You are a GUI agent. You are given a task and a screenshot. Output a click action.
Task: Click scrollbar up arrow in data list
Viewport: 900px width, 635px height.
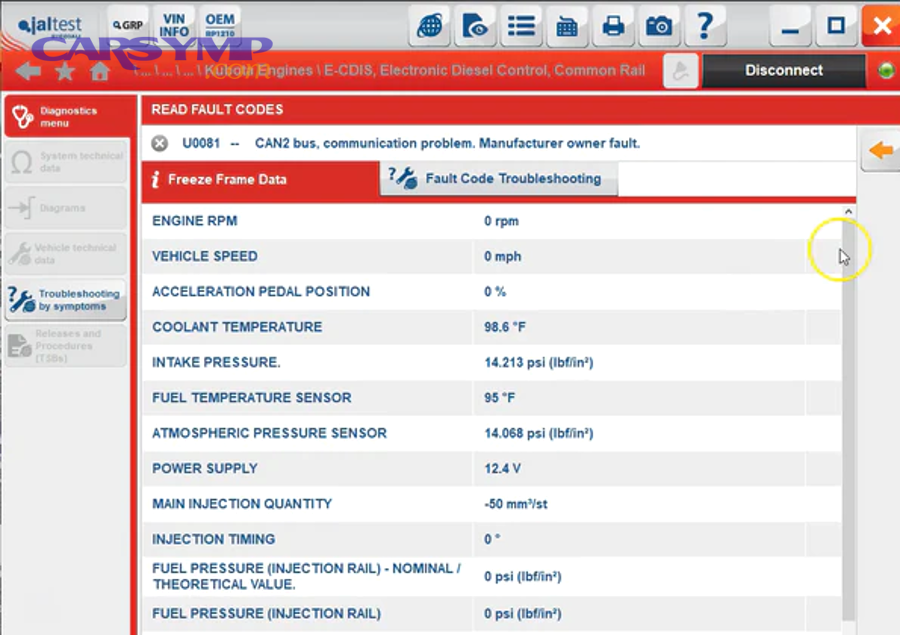(x=848, y=212)
